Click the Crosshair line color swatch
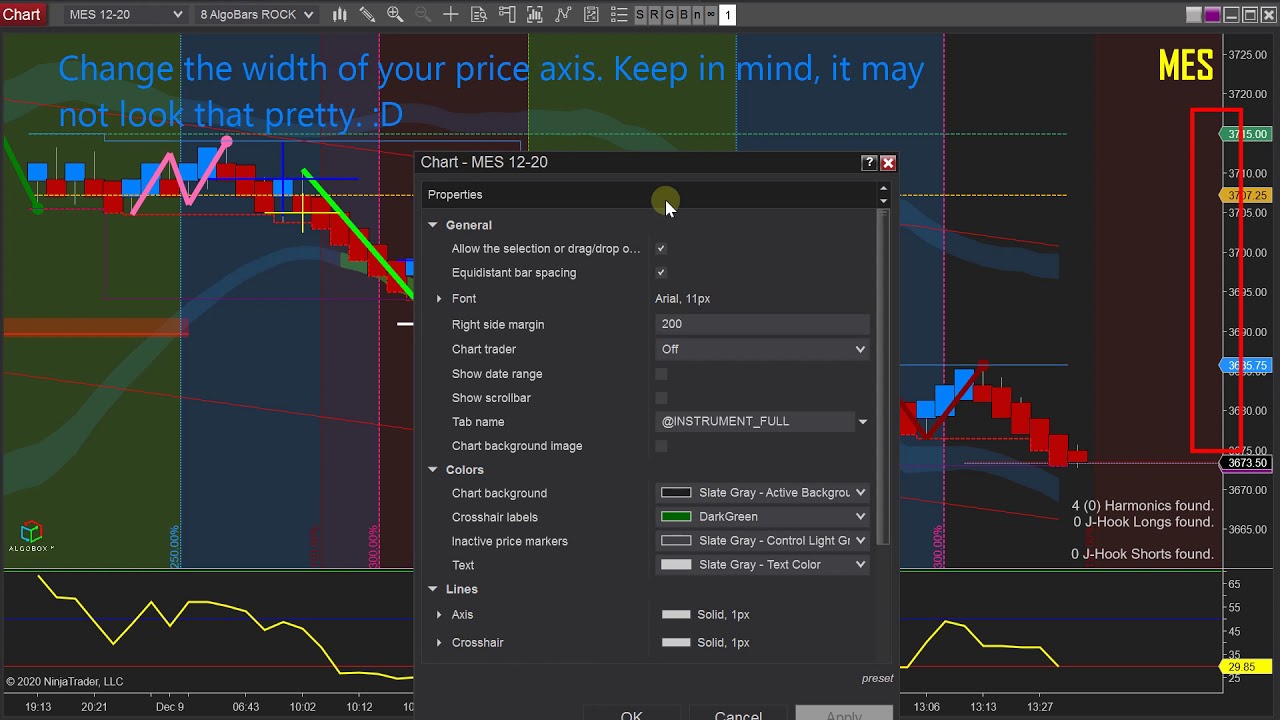1280x720 pixels. (x=676, y=643)
